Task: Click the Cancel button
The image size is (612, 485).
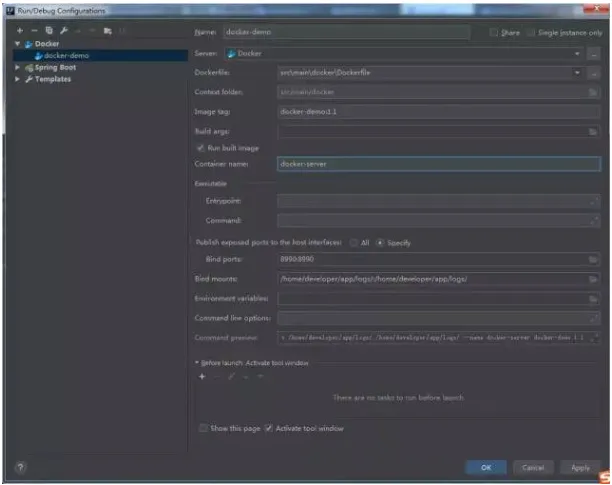Action: pyautogui.click(x=533, y=467)
